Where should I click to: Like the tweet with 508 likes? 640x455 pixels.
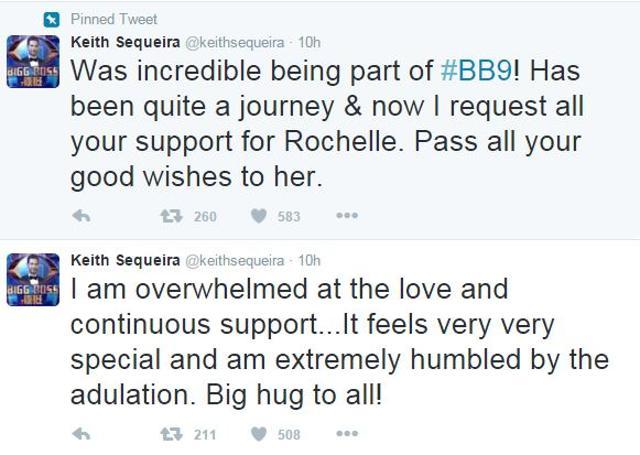(258, 434)
